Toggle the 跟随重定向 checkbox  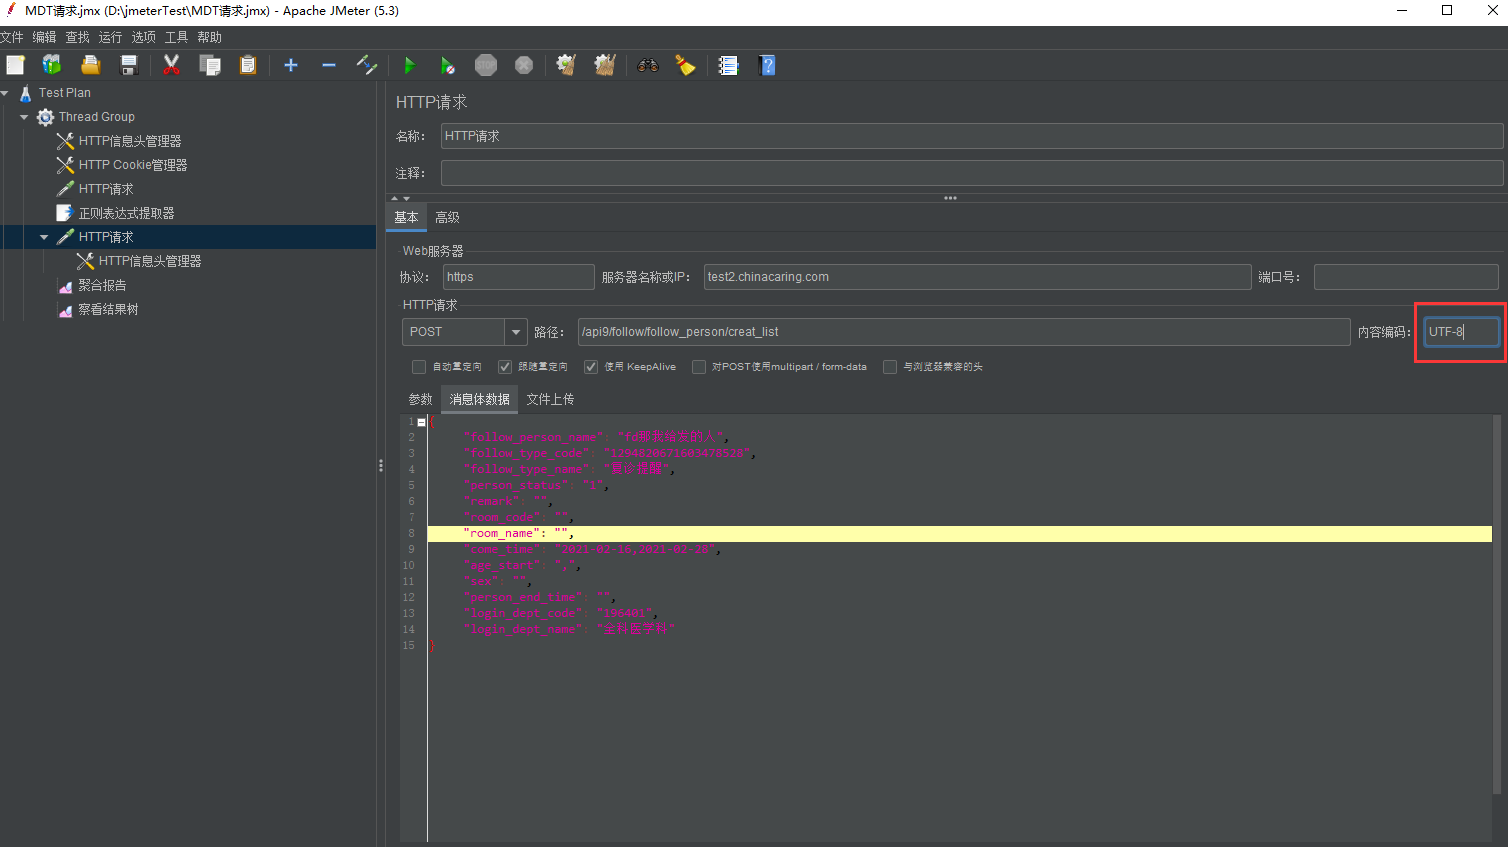tap(505, 367)
